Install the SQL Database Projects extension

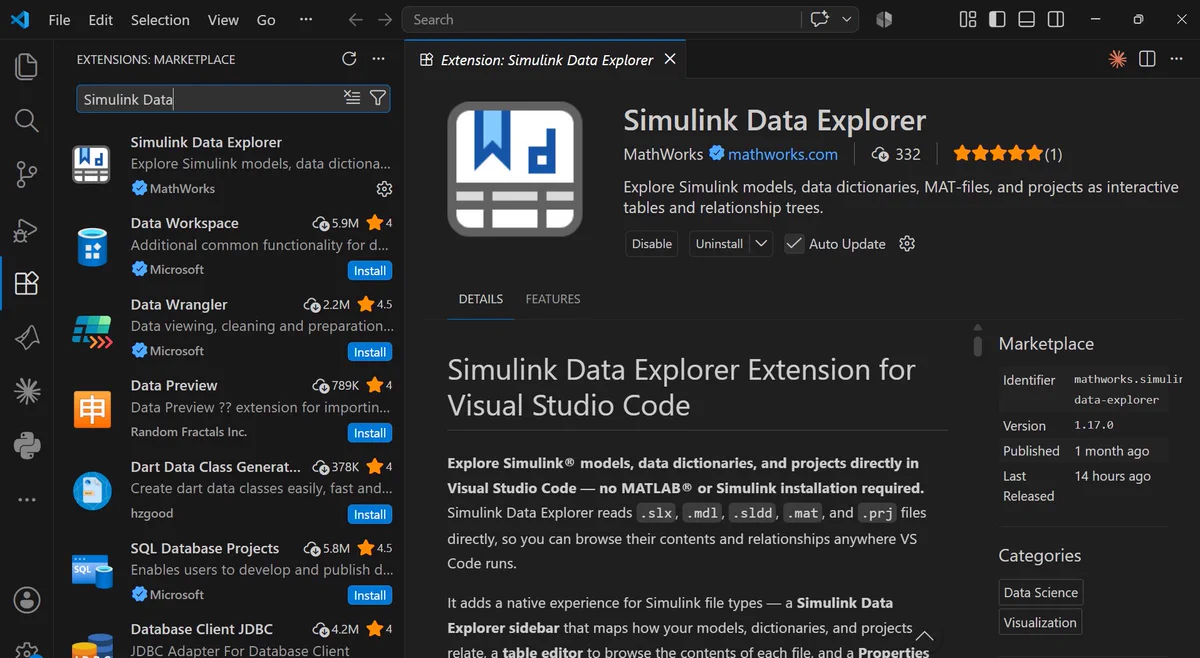tap(370, 595)
